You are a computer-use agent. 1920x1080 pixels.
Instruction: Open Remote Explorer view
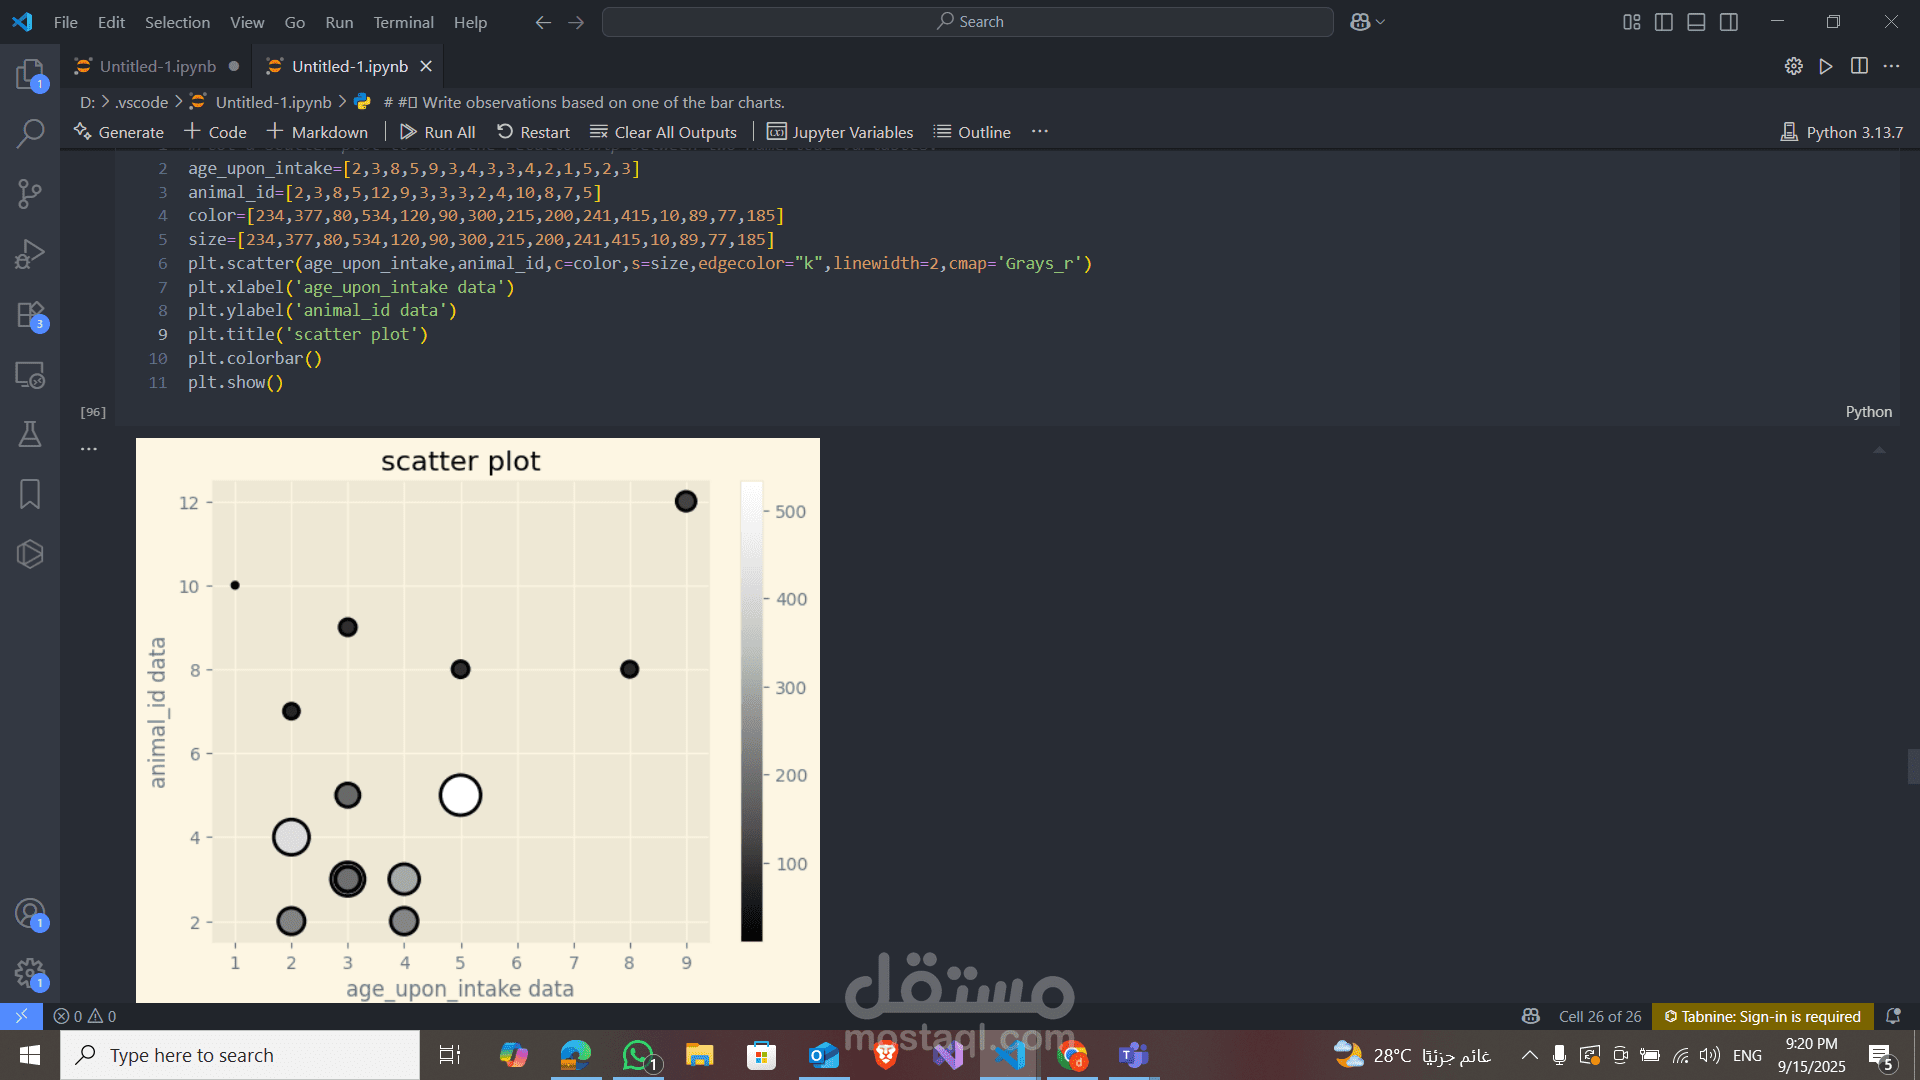point(30,375)
